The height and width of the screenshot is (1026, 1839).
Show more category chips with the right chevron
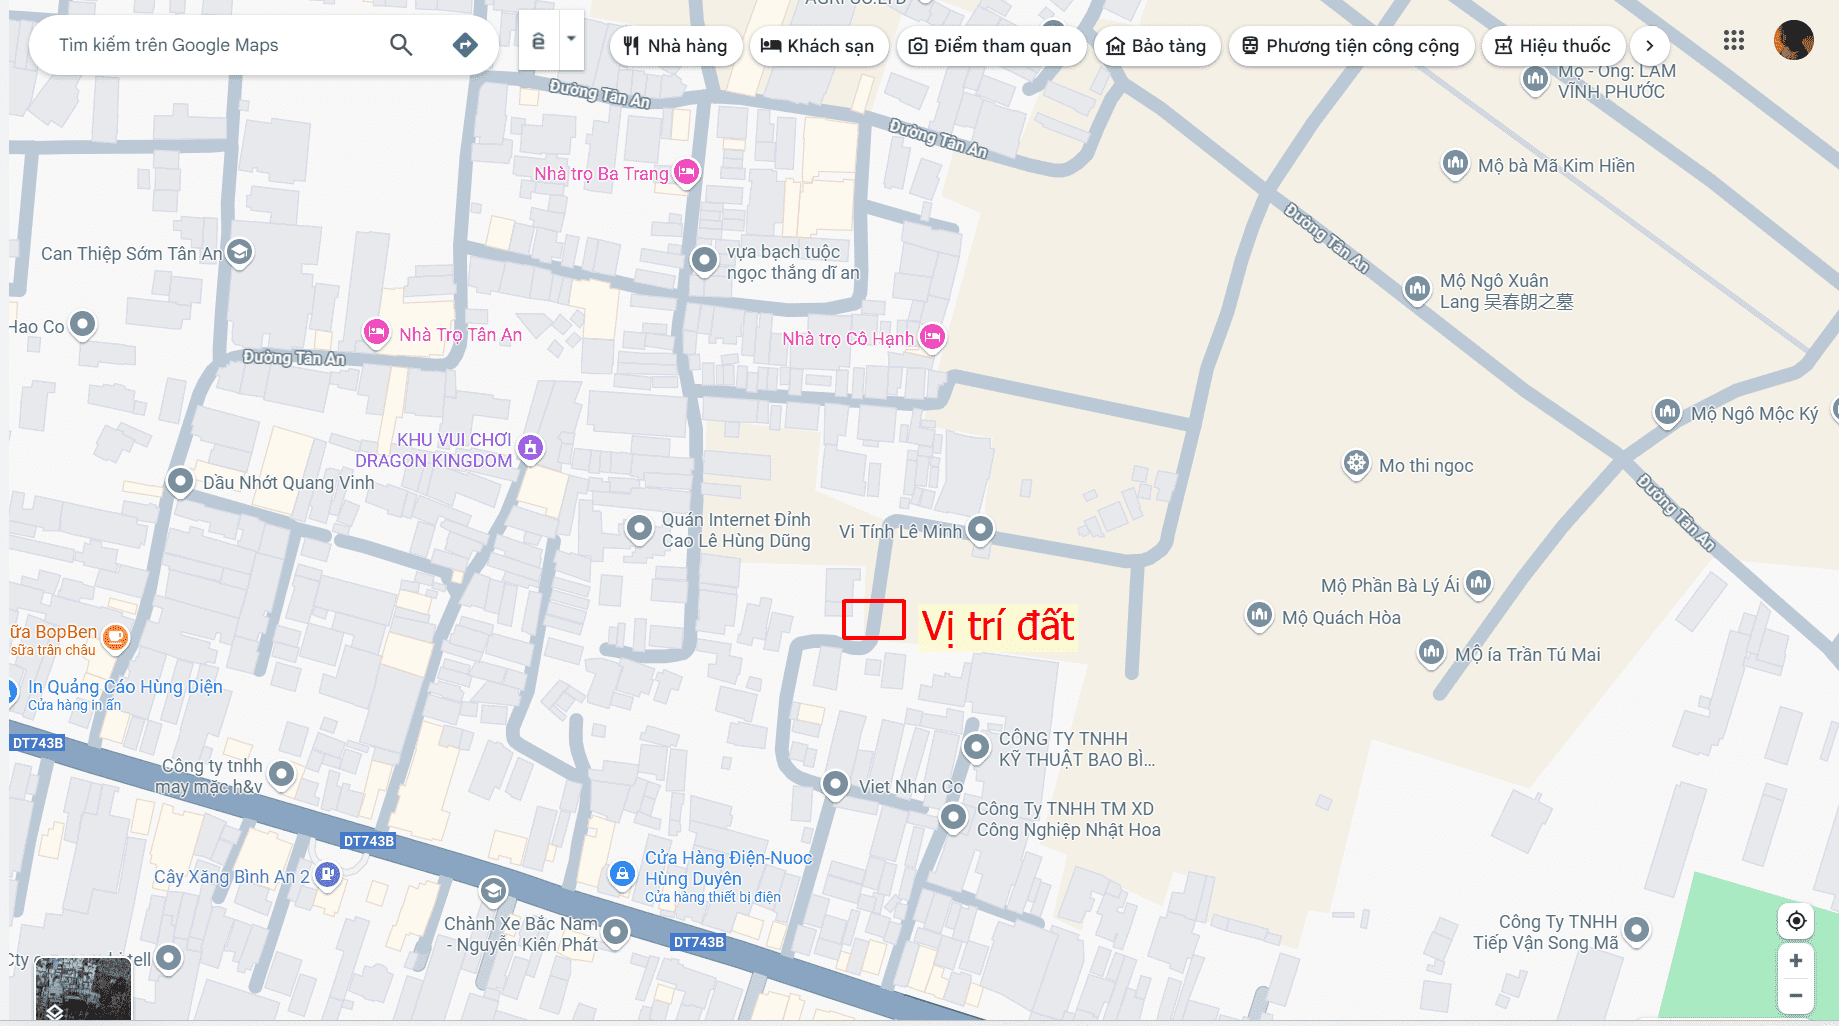(1650, 46)
